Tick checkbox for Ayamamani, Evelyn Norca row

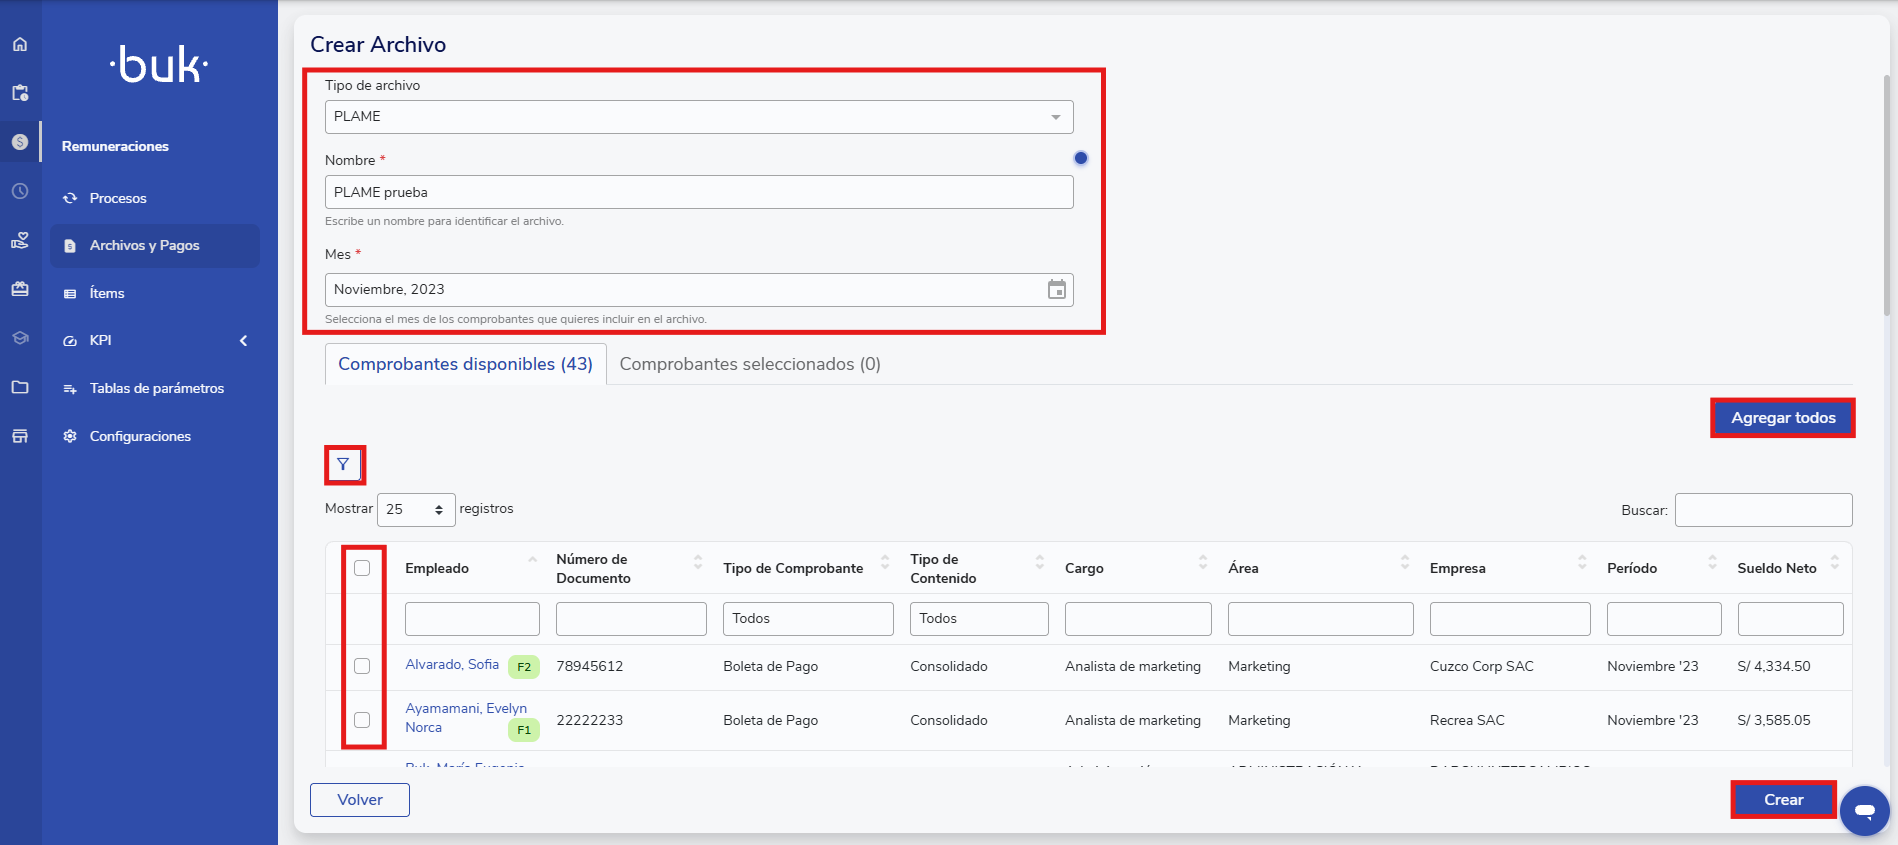362,720
